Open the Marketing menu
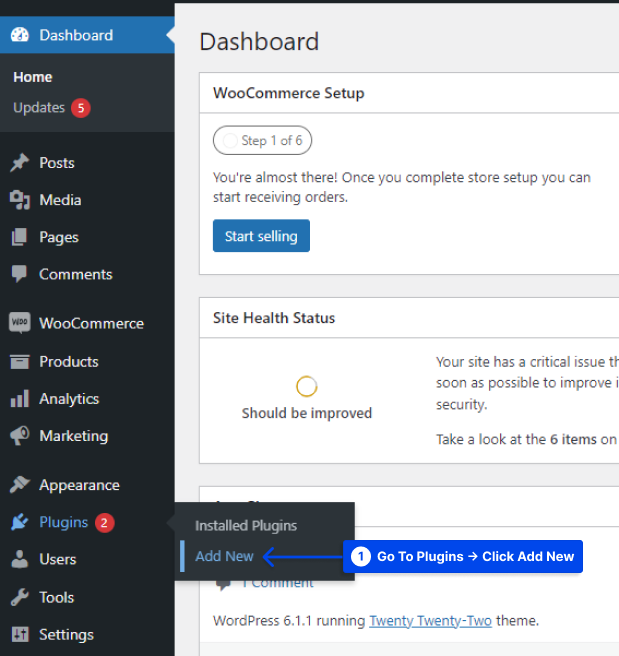Viewport: 619px width, 656px height. (x=74, y=436)
